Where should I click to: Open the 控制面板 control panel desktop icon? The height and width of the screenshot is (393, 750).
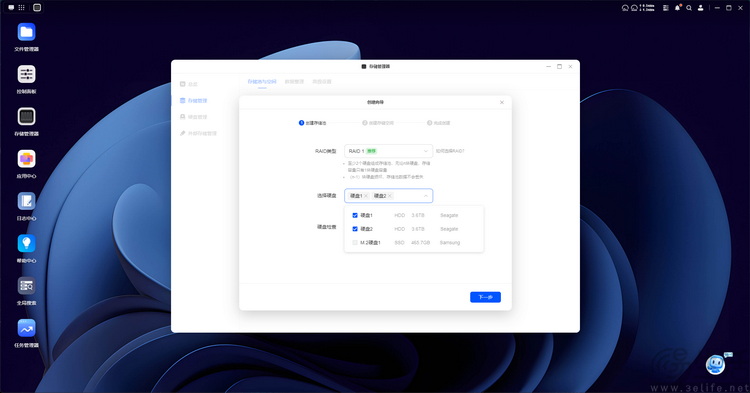tap(26, 74)
